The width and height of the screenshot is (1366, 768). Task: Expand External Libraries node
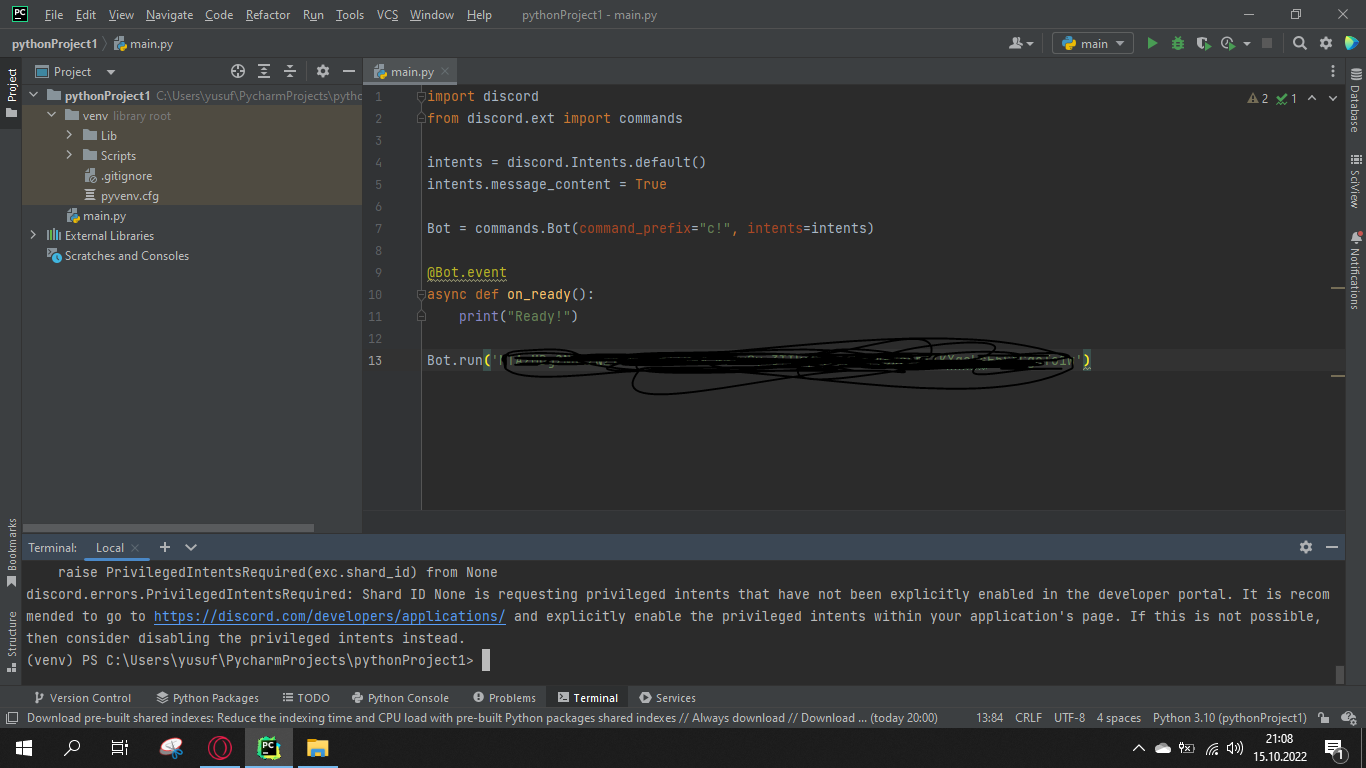[33, 235]
